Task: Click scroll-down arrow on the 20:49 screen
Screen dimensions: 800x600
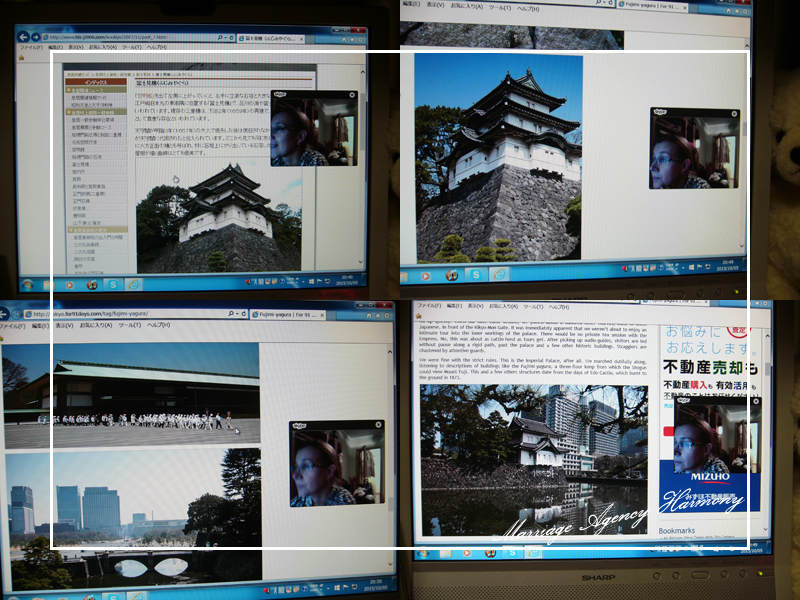Action: coord(742,246)
